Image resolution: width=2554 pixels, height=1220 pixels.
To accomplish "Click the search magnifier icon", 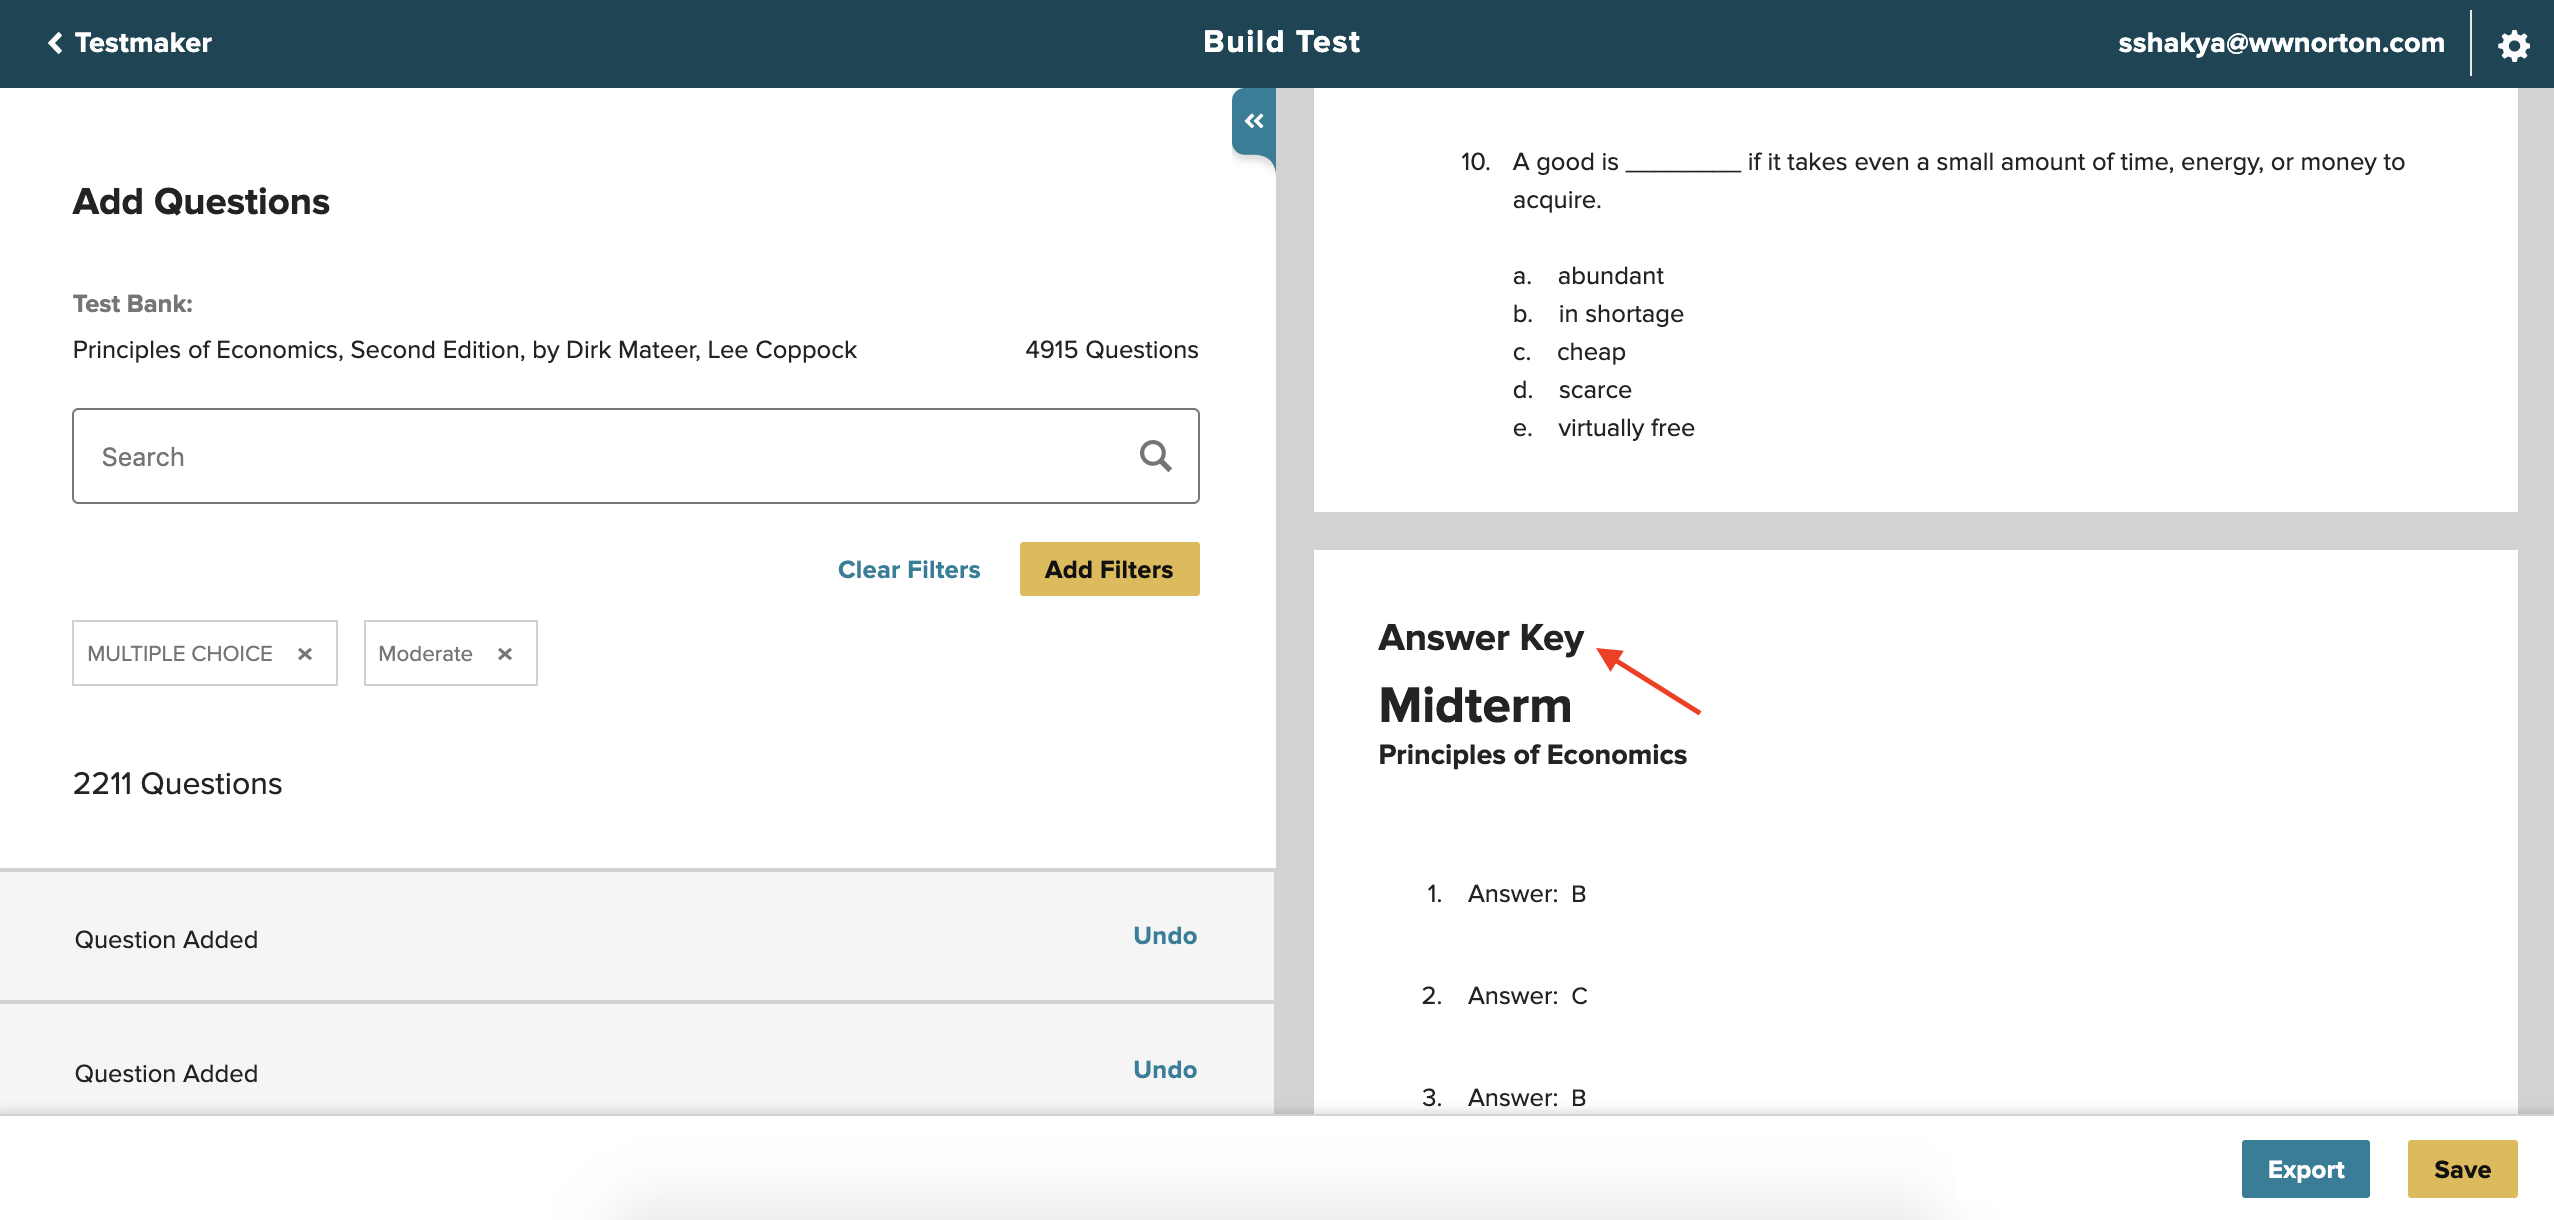I will coord(1155,456).
